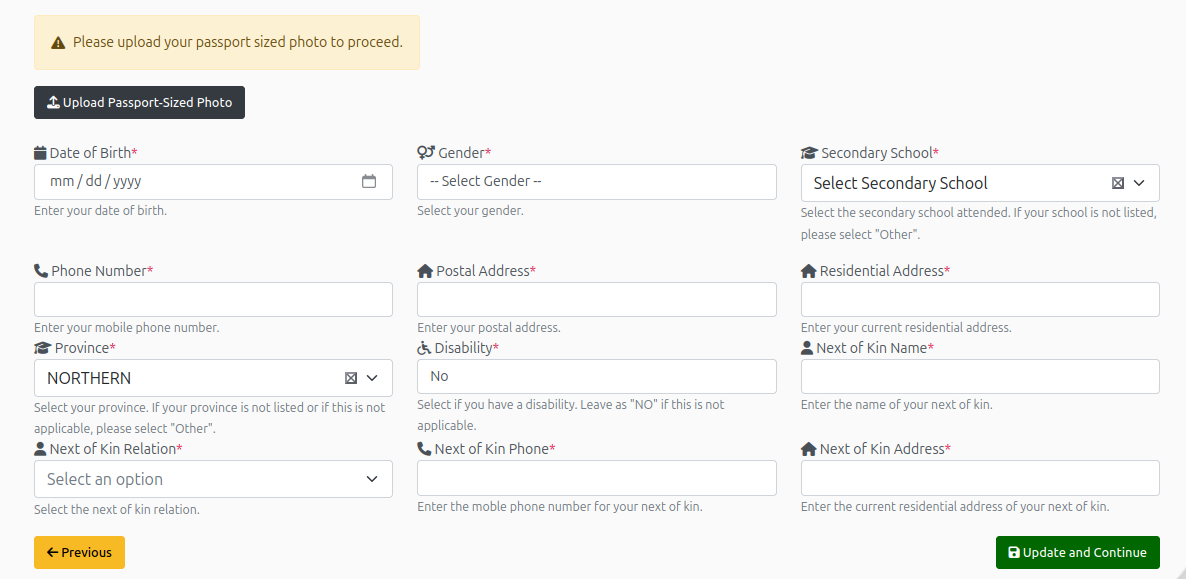The height and width of the screenshot is (579, 1186).
Task: Click the phone icon beside Phone Number
Action: point(41,271)
